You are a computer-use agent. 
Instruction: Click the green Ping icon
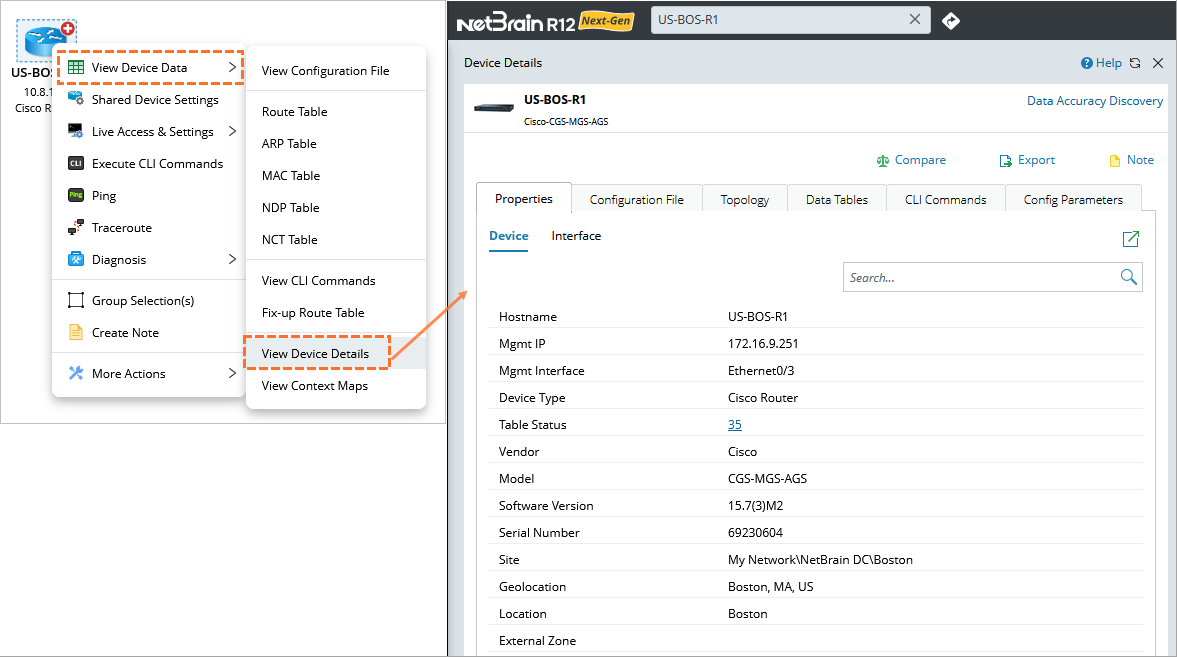tap(76, 195)
